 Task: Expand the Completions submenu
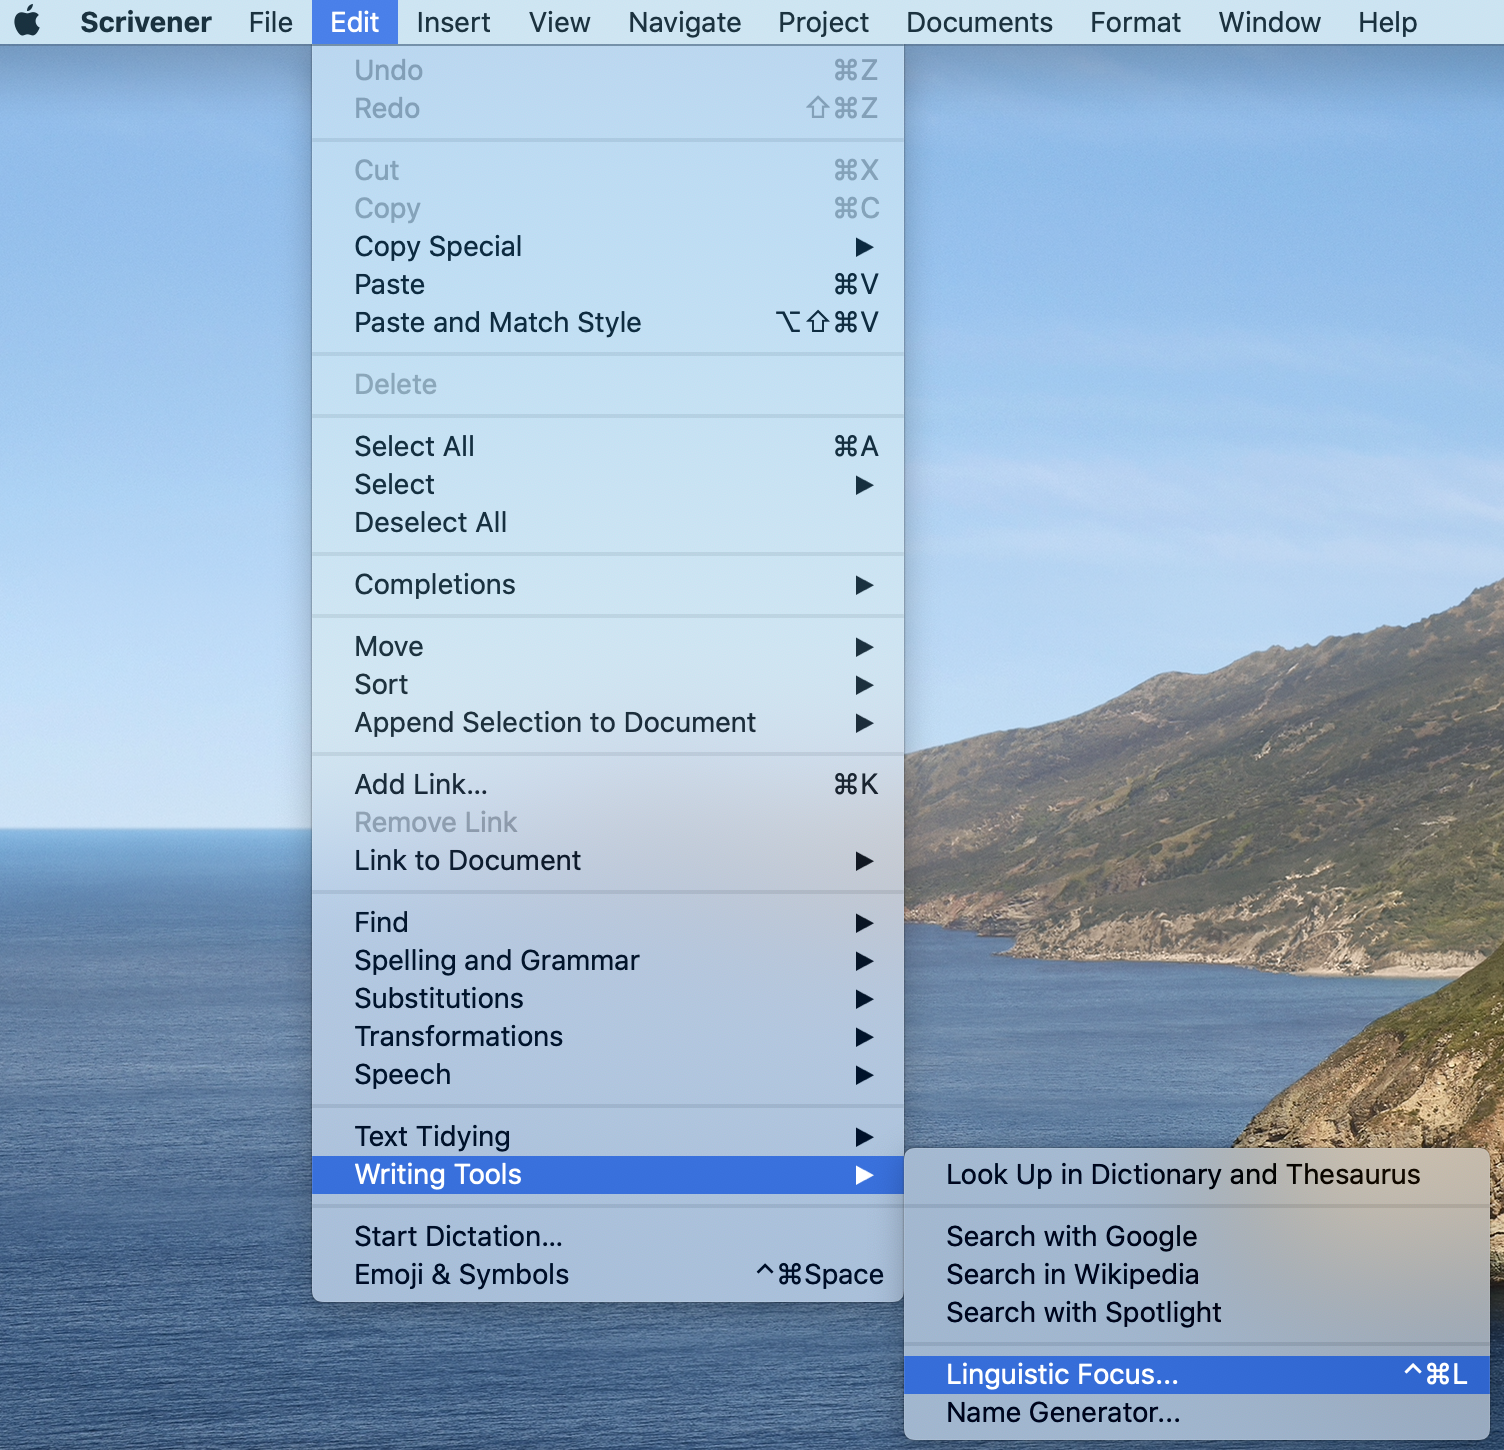(608, 585)
